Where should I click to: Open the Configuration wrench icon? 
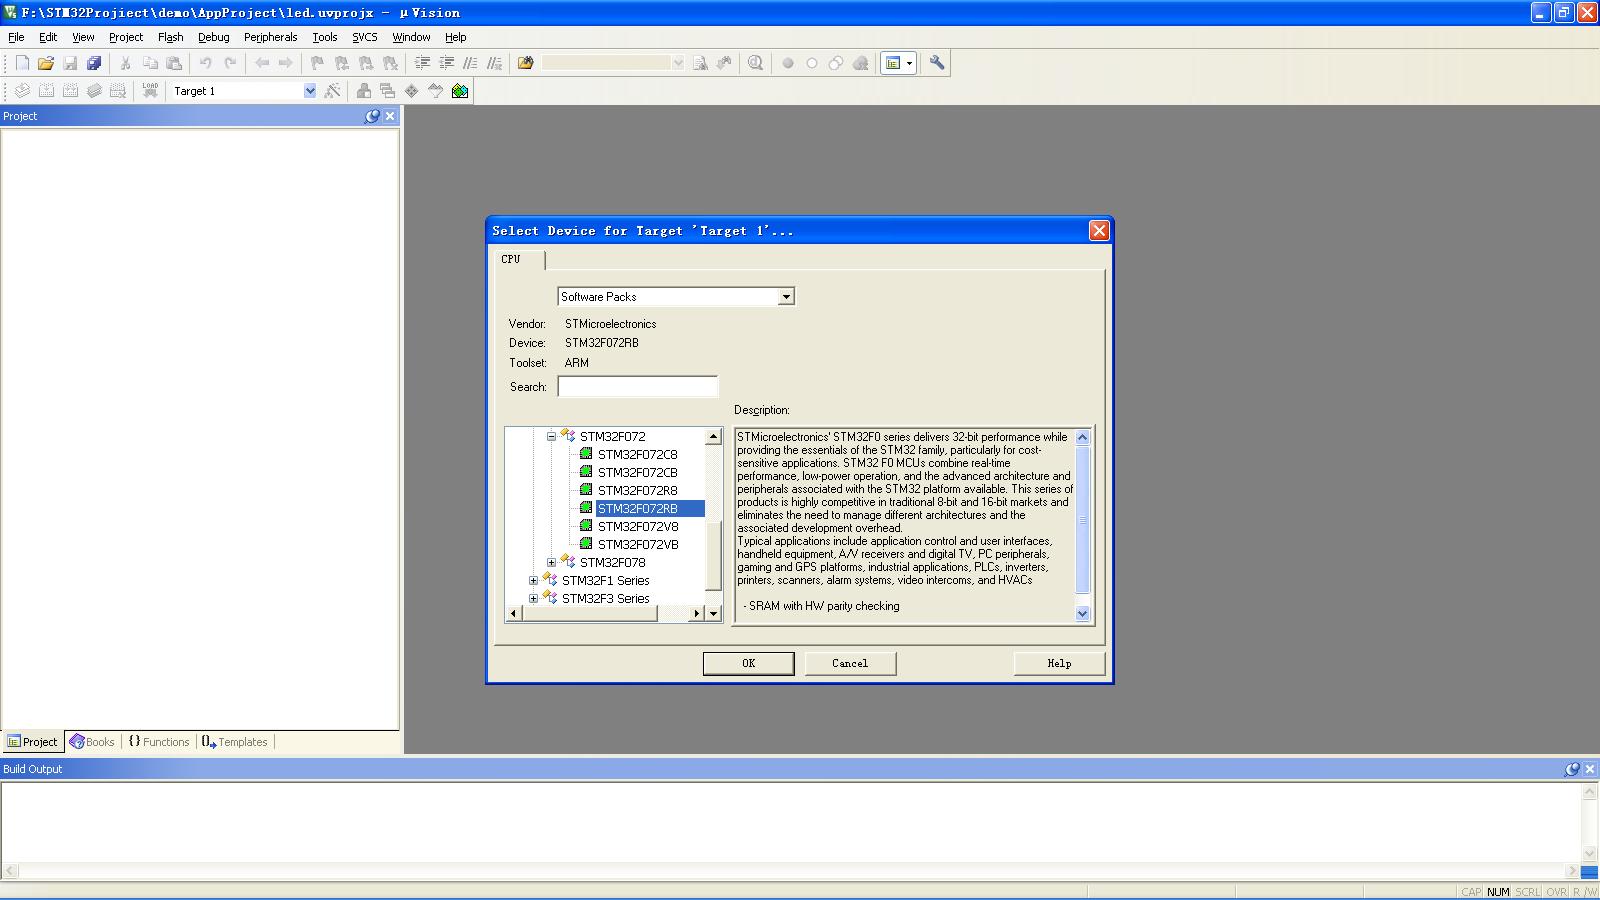point(937,63)
